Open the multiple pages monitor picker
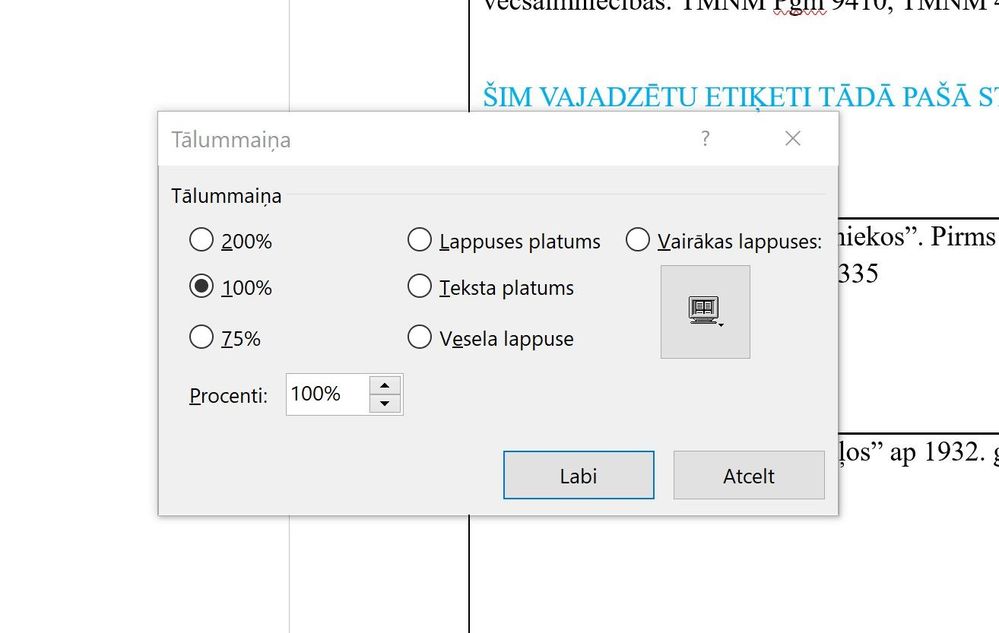This screenshot has height=633, width=999. coord(705,311)
